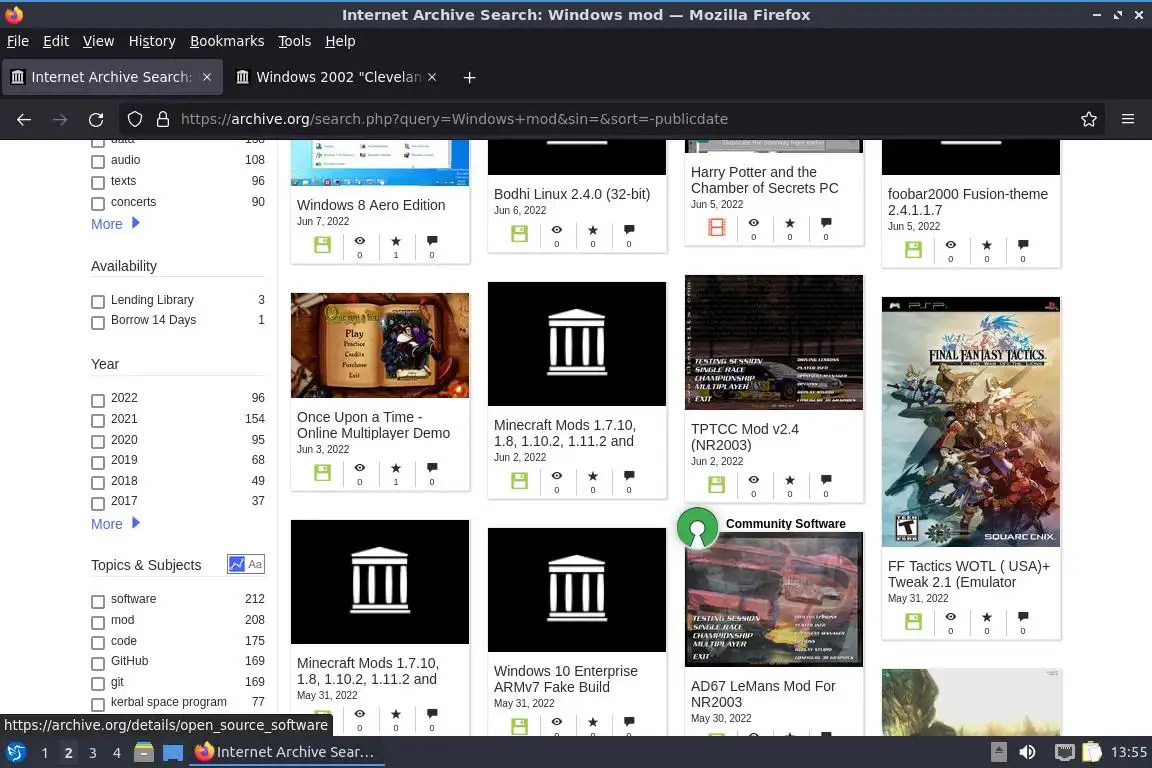Viewport: 1152px width, 768px height.
Task: Click reviews bubble icon on foobar2000 Fusion-theme card
Action: [x=1023, y=245]
